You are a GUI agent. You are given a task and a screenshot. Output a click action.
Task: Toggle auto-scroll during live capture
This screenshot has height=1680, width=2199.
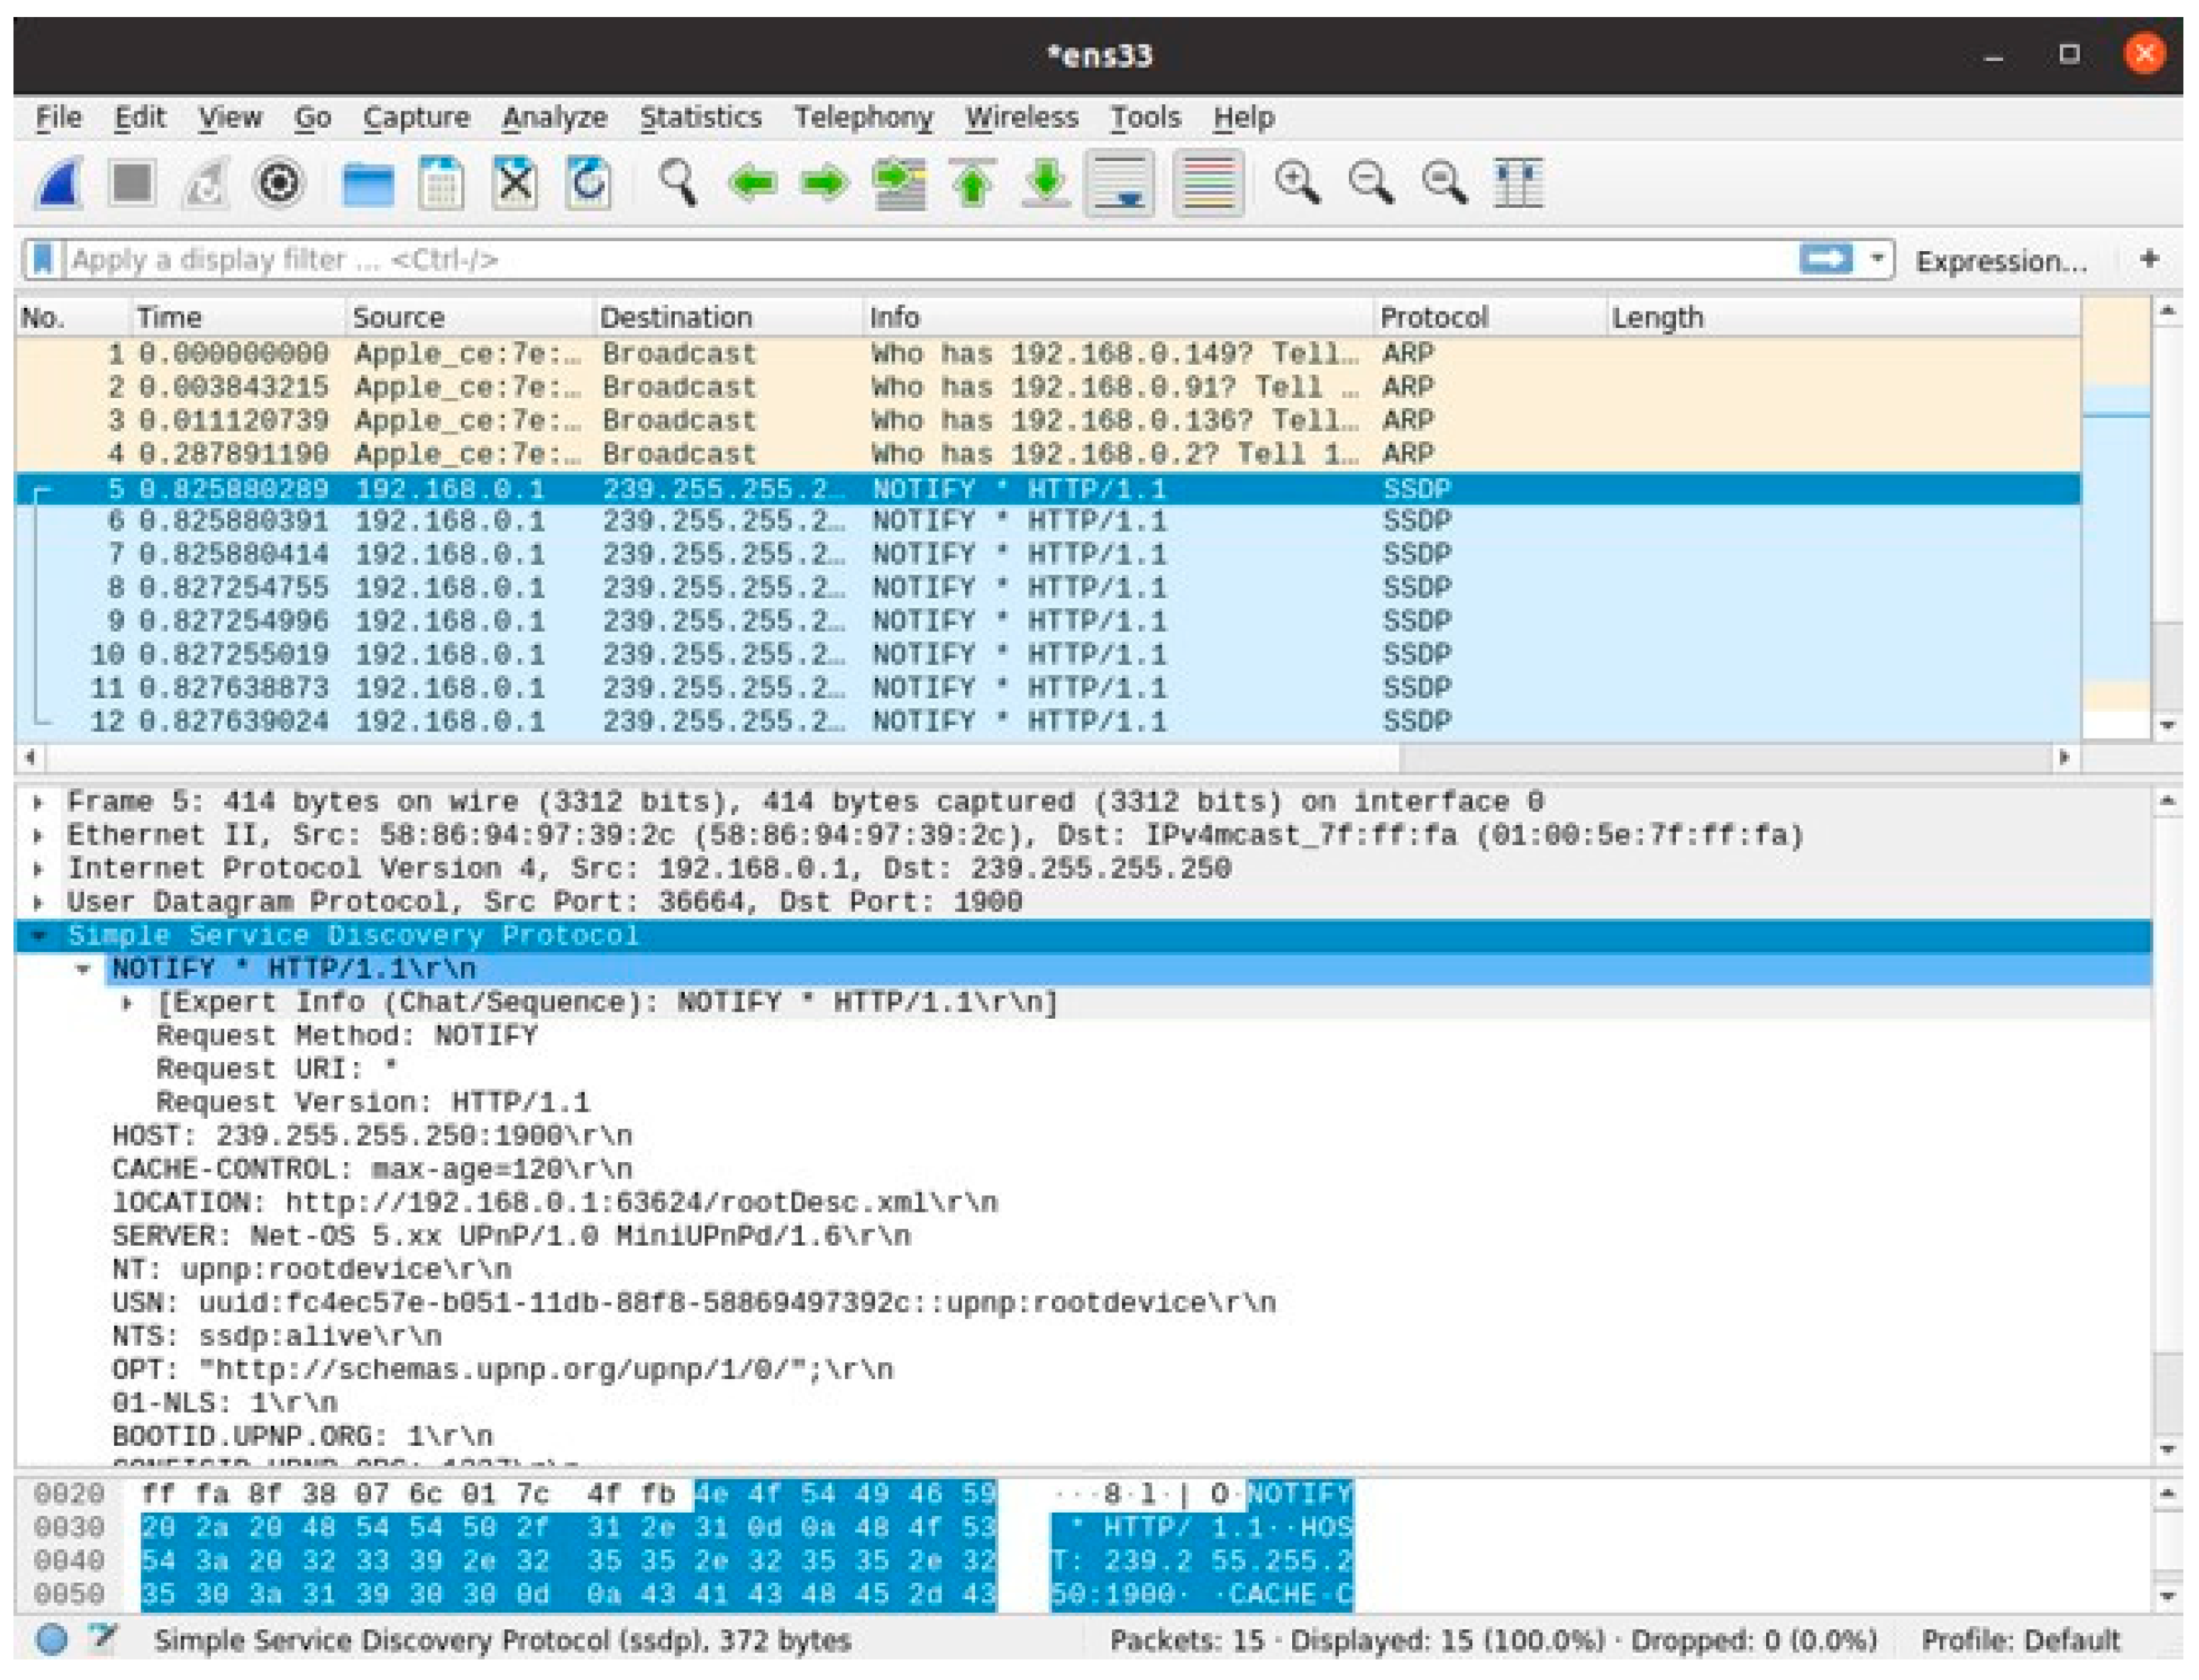pos(1120,184)
